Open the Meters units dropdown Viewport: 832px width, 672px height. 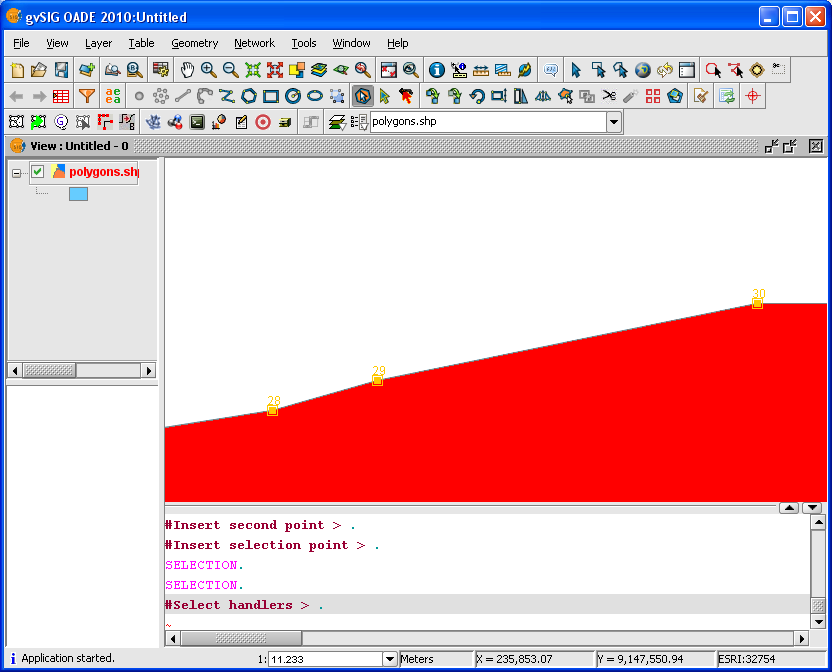437,658
